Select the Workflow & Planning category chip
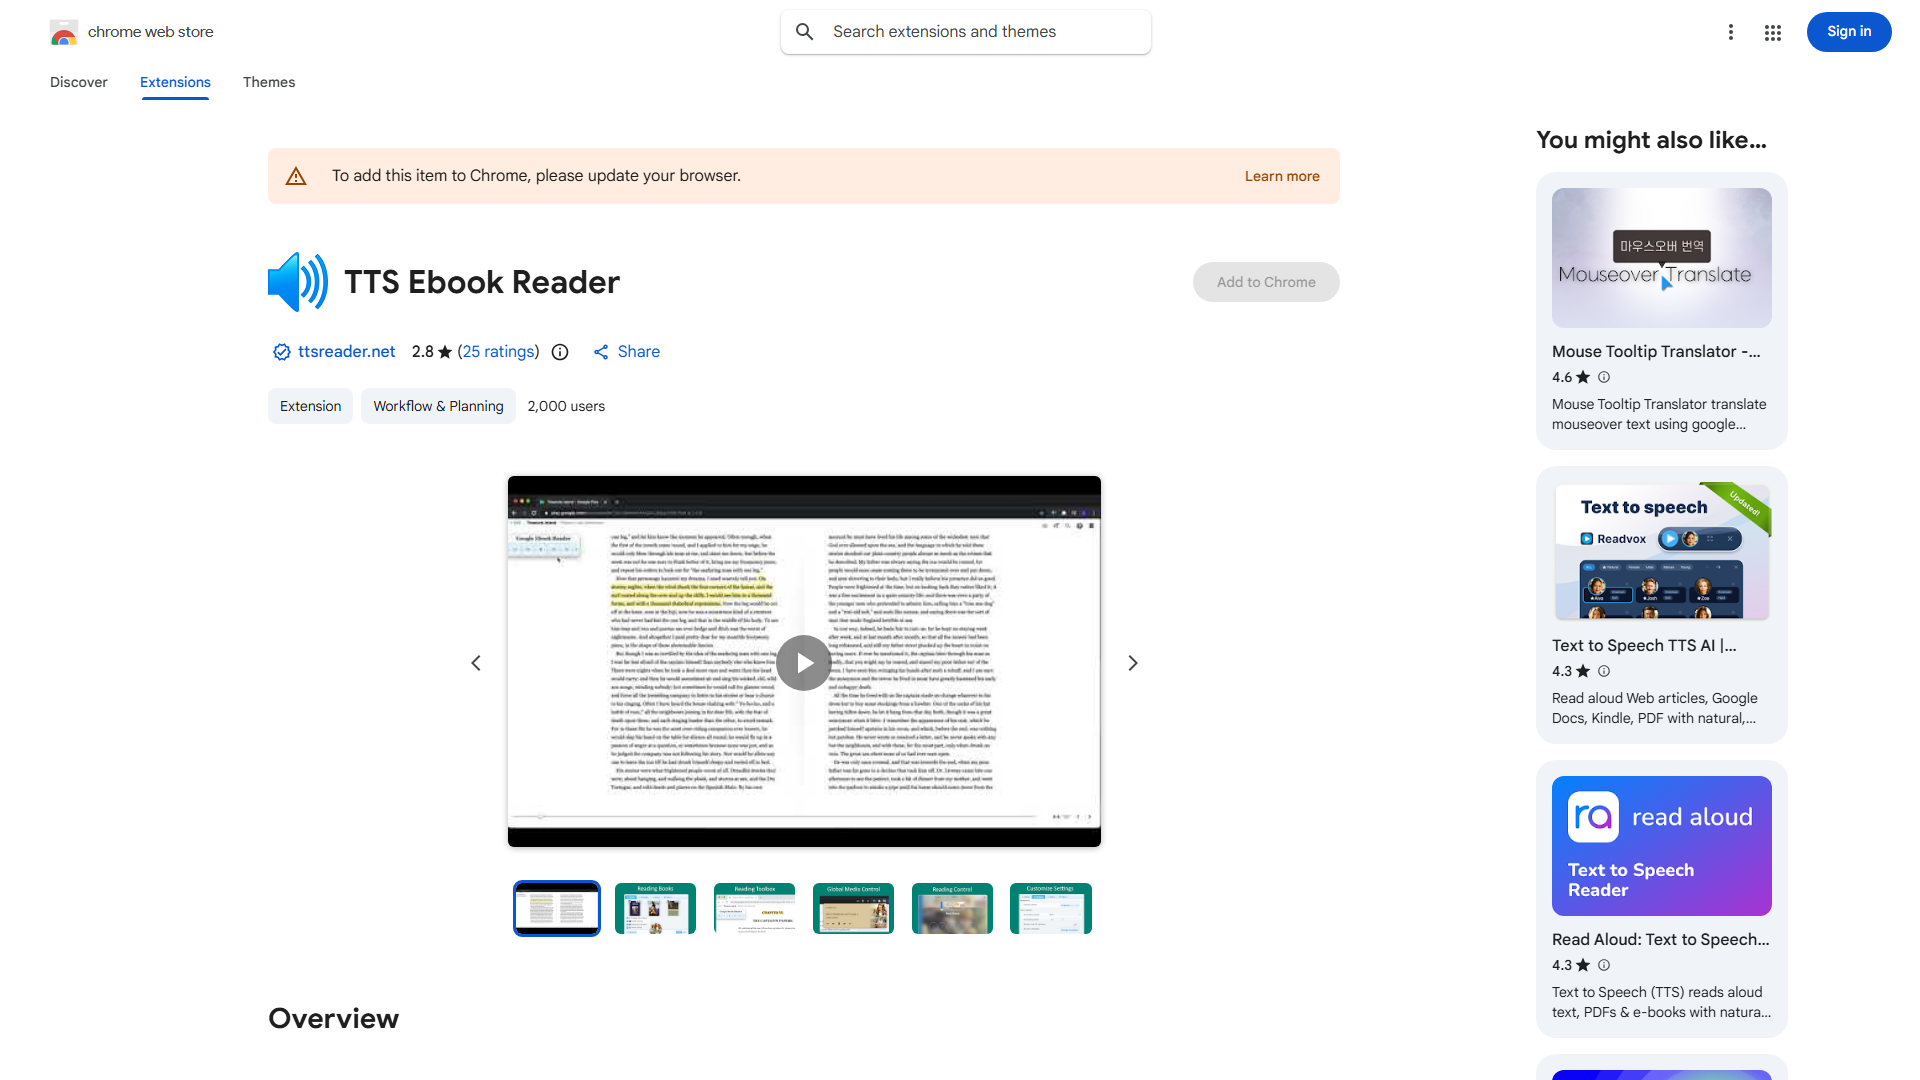This screenshot has height=1080, width=1920. click(438, 406)
